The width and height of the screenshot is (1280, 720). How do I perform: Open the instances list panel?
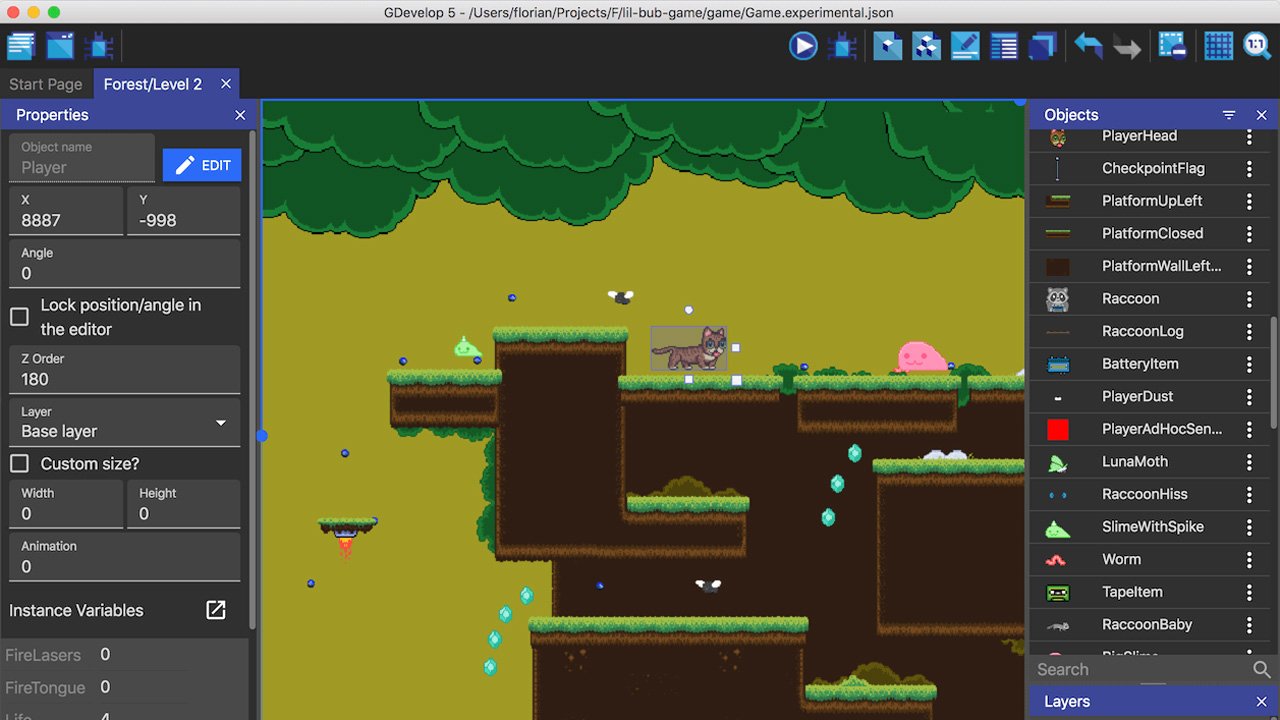1004,45
